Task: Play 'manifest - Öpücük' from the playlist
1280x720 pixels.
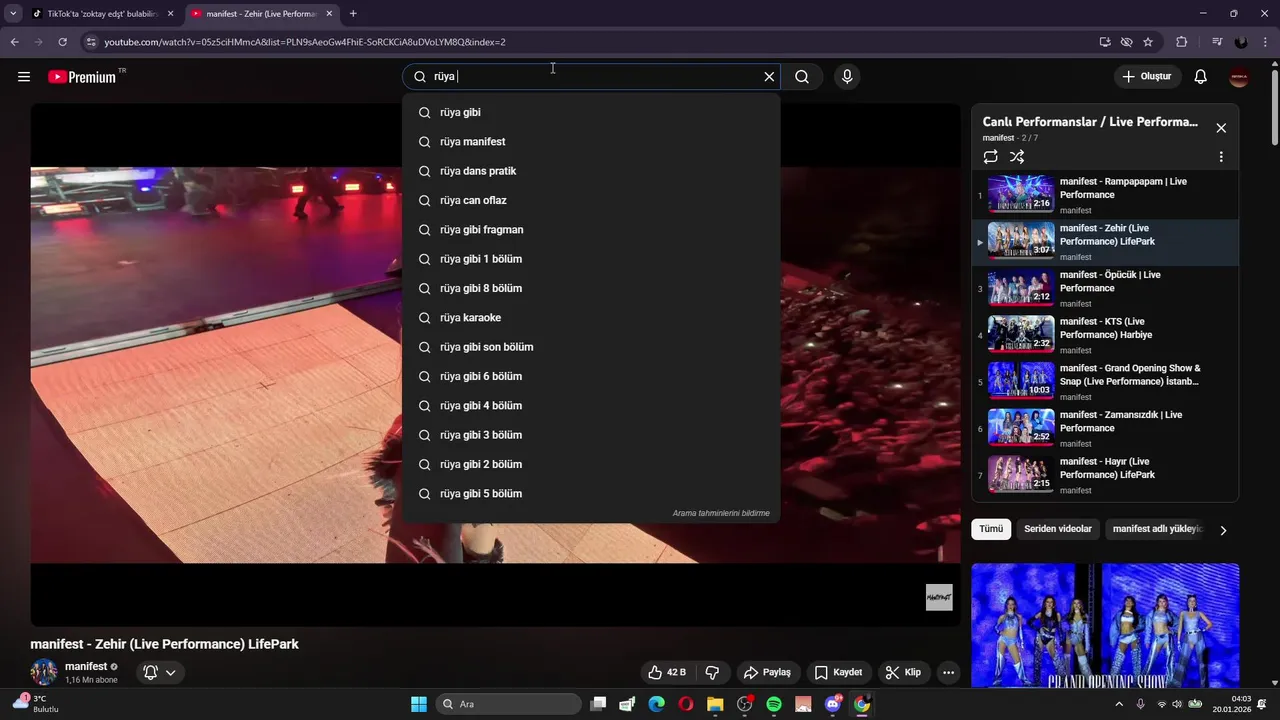Action: click(1105, 288)
